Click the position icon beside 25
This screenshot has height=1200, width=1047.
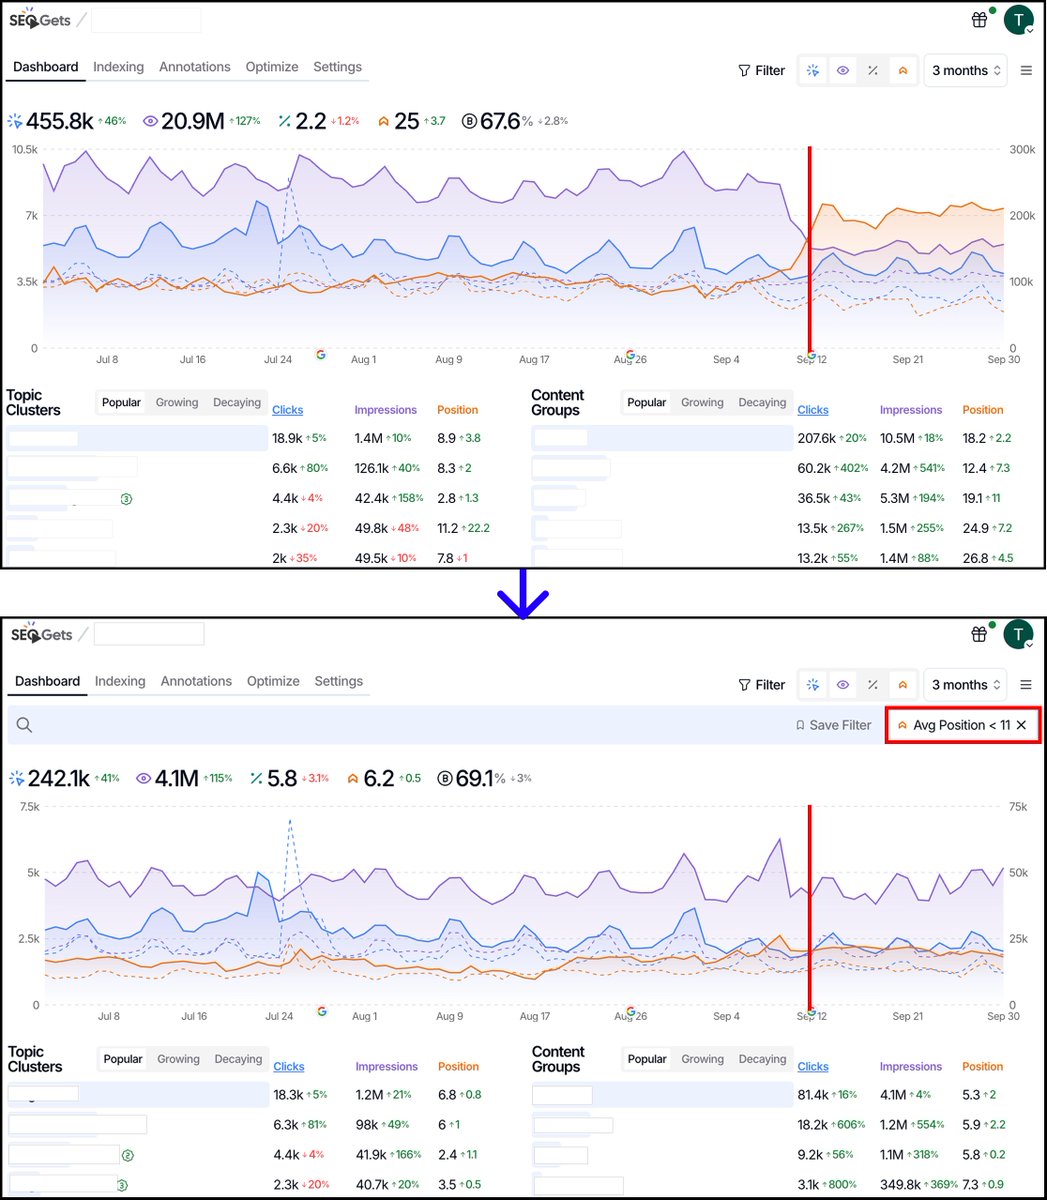pyautogui.click(x=383, y=122)
